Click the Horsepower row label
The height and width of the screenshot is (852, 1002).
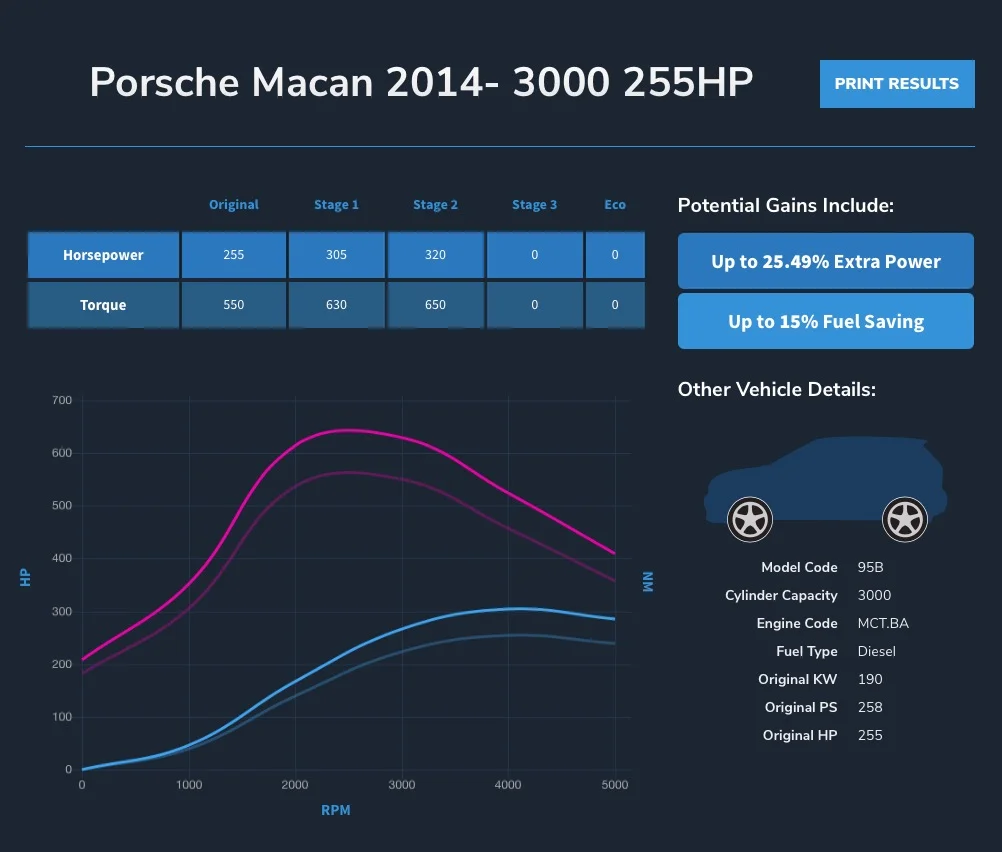(x=103, y=255)
